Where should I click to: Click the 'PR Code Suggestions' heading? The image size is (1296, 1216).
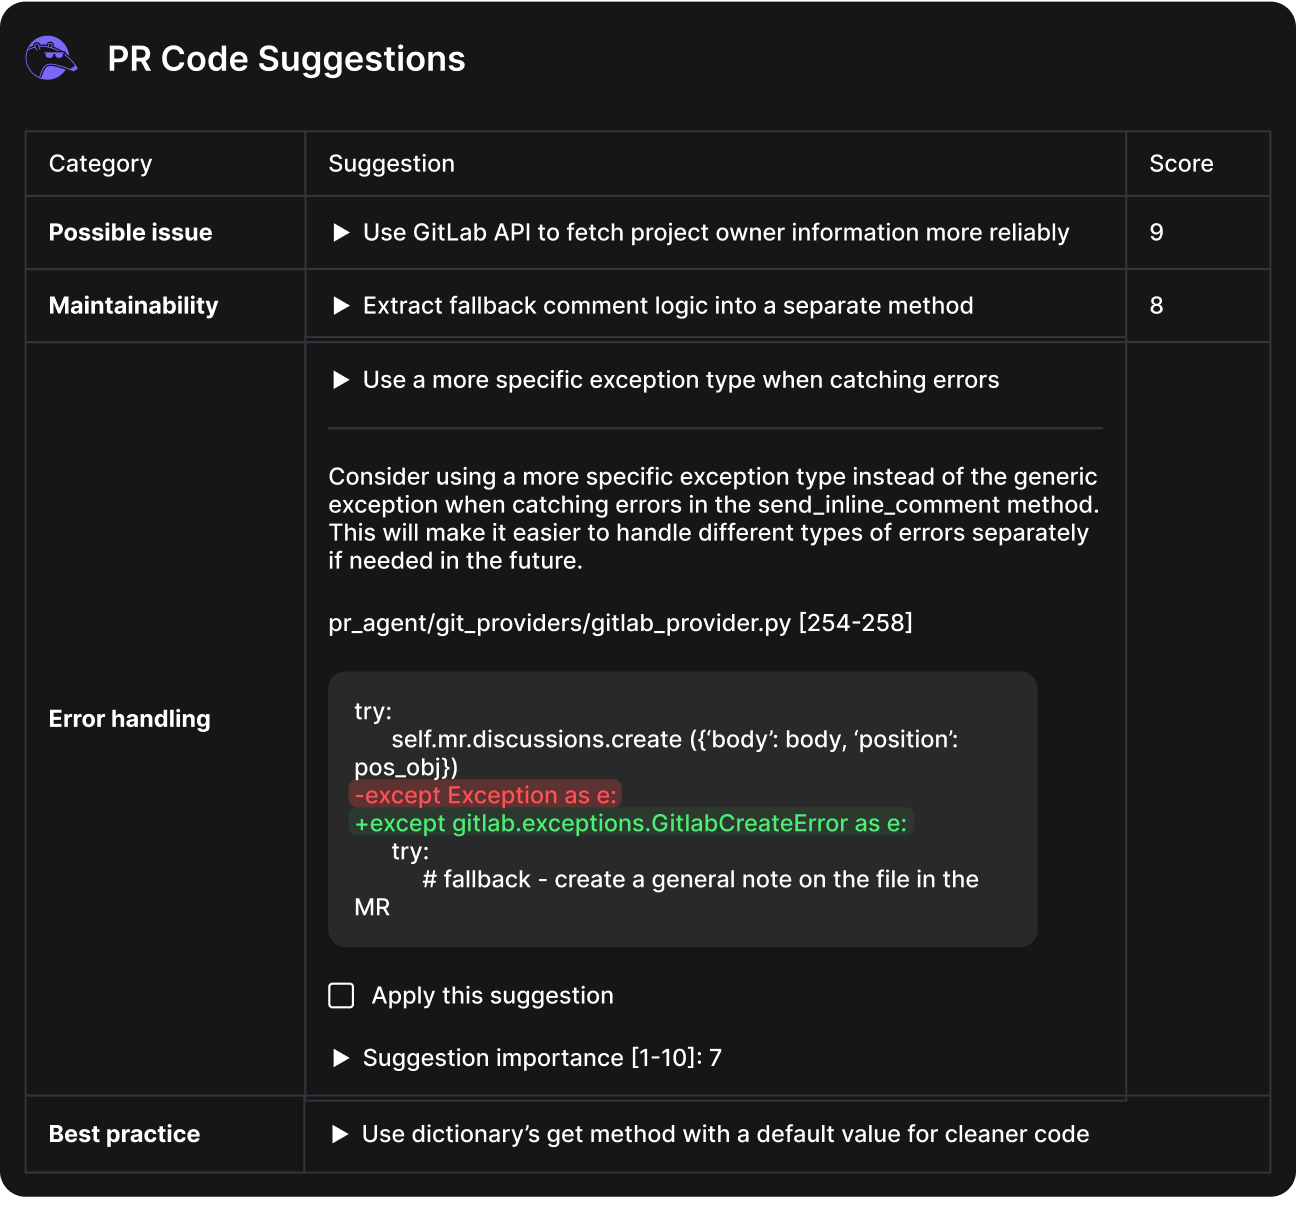286,59
